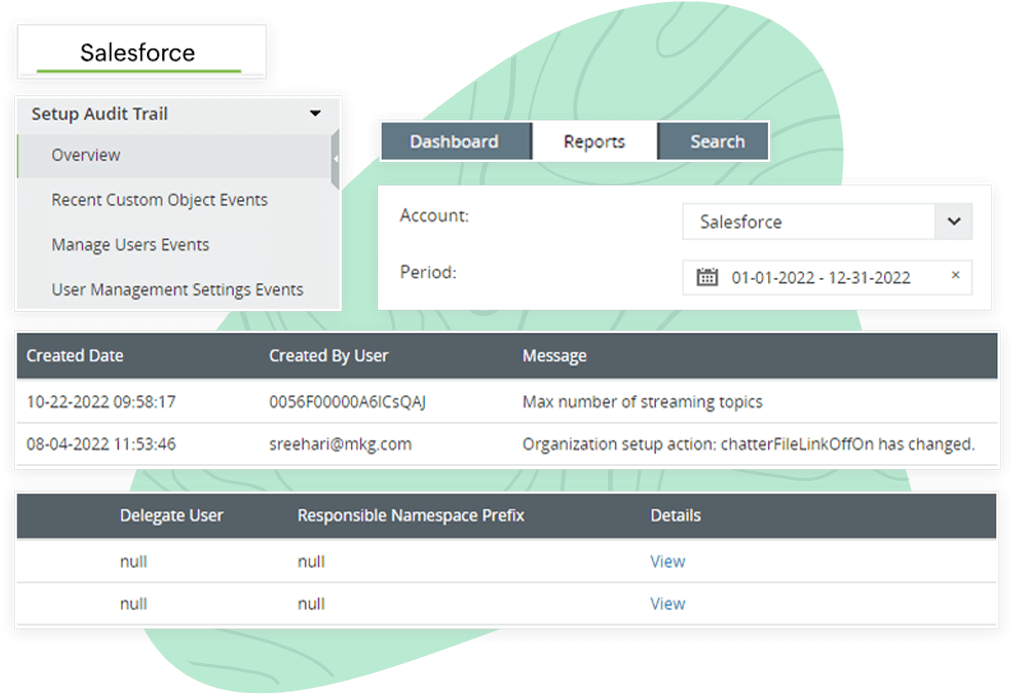Collapse the Setup Audit Trail section via its chevron
1015x694 pixels.
316,113
